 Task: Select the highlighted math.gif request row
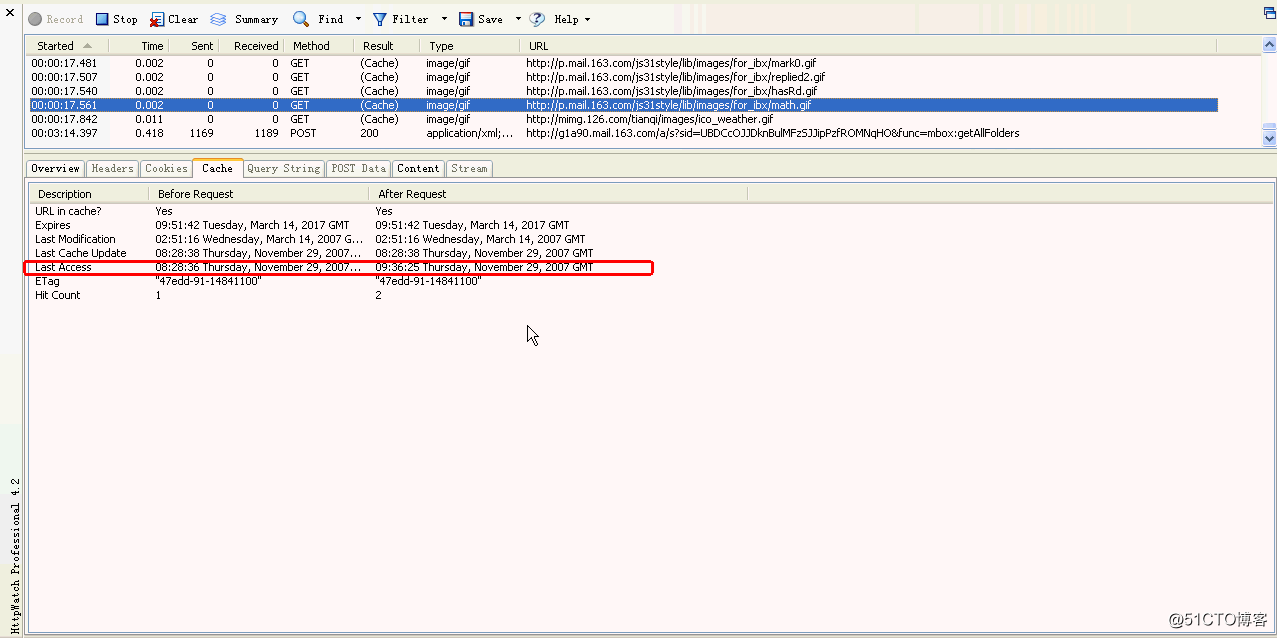tap(622, 105)
